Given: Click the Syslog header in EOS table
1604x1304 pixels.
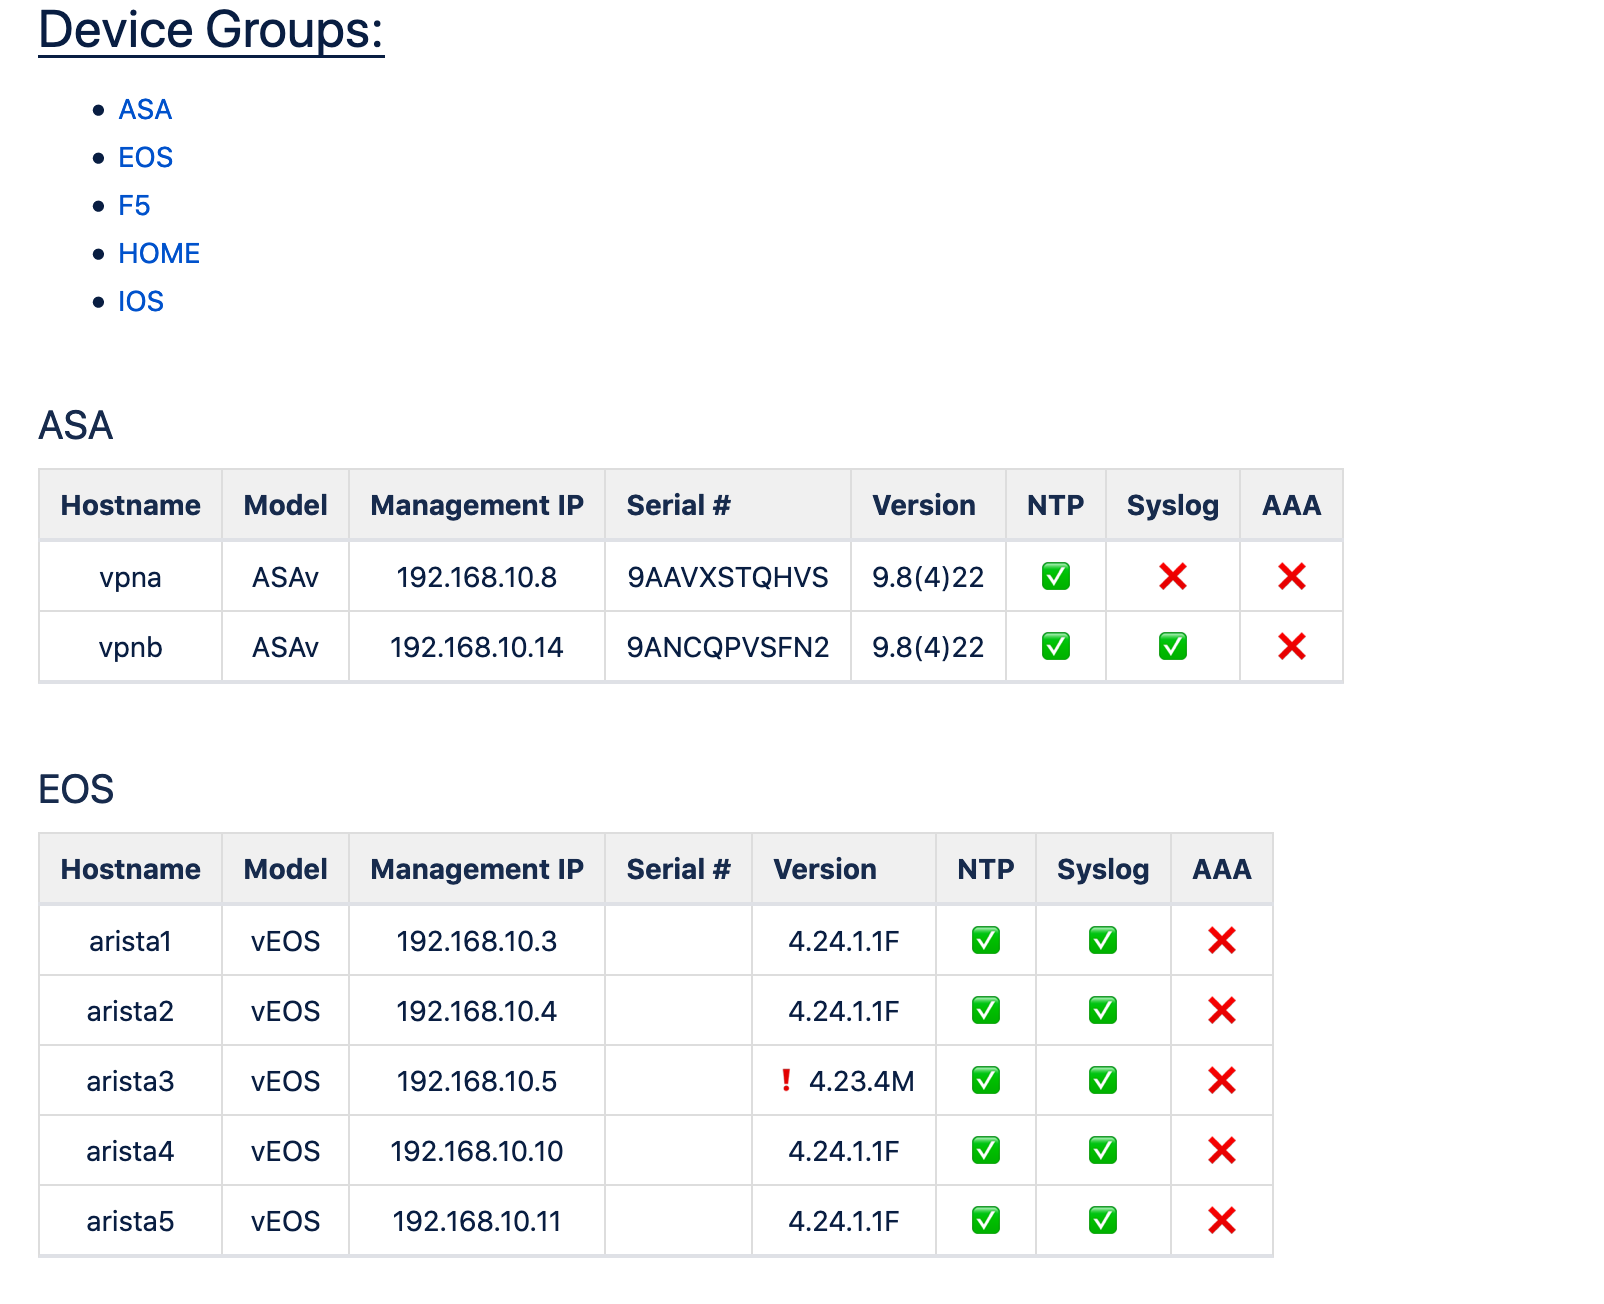Looking at the screenshot, I should point(1103,870).
